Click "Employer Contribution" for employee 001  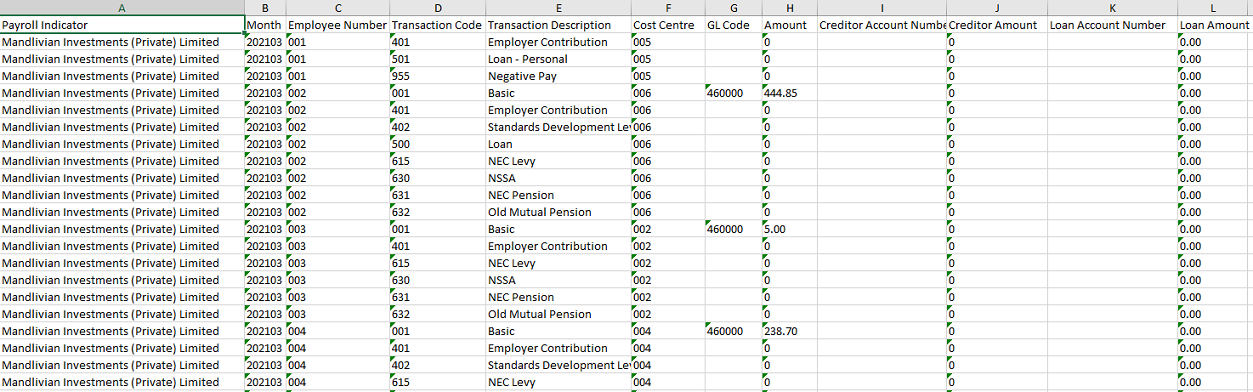(559, 42)
